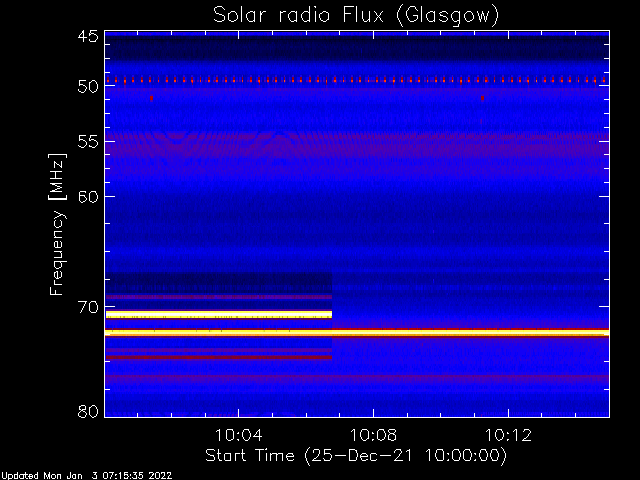
Task: Click the 60 frequency tick label
Action: [88, 197]
